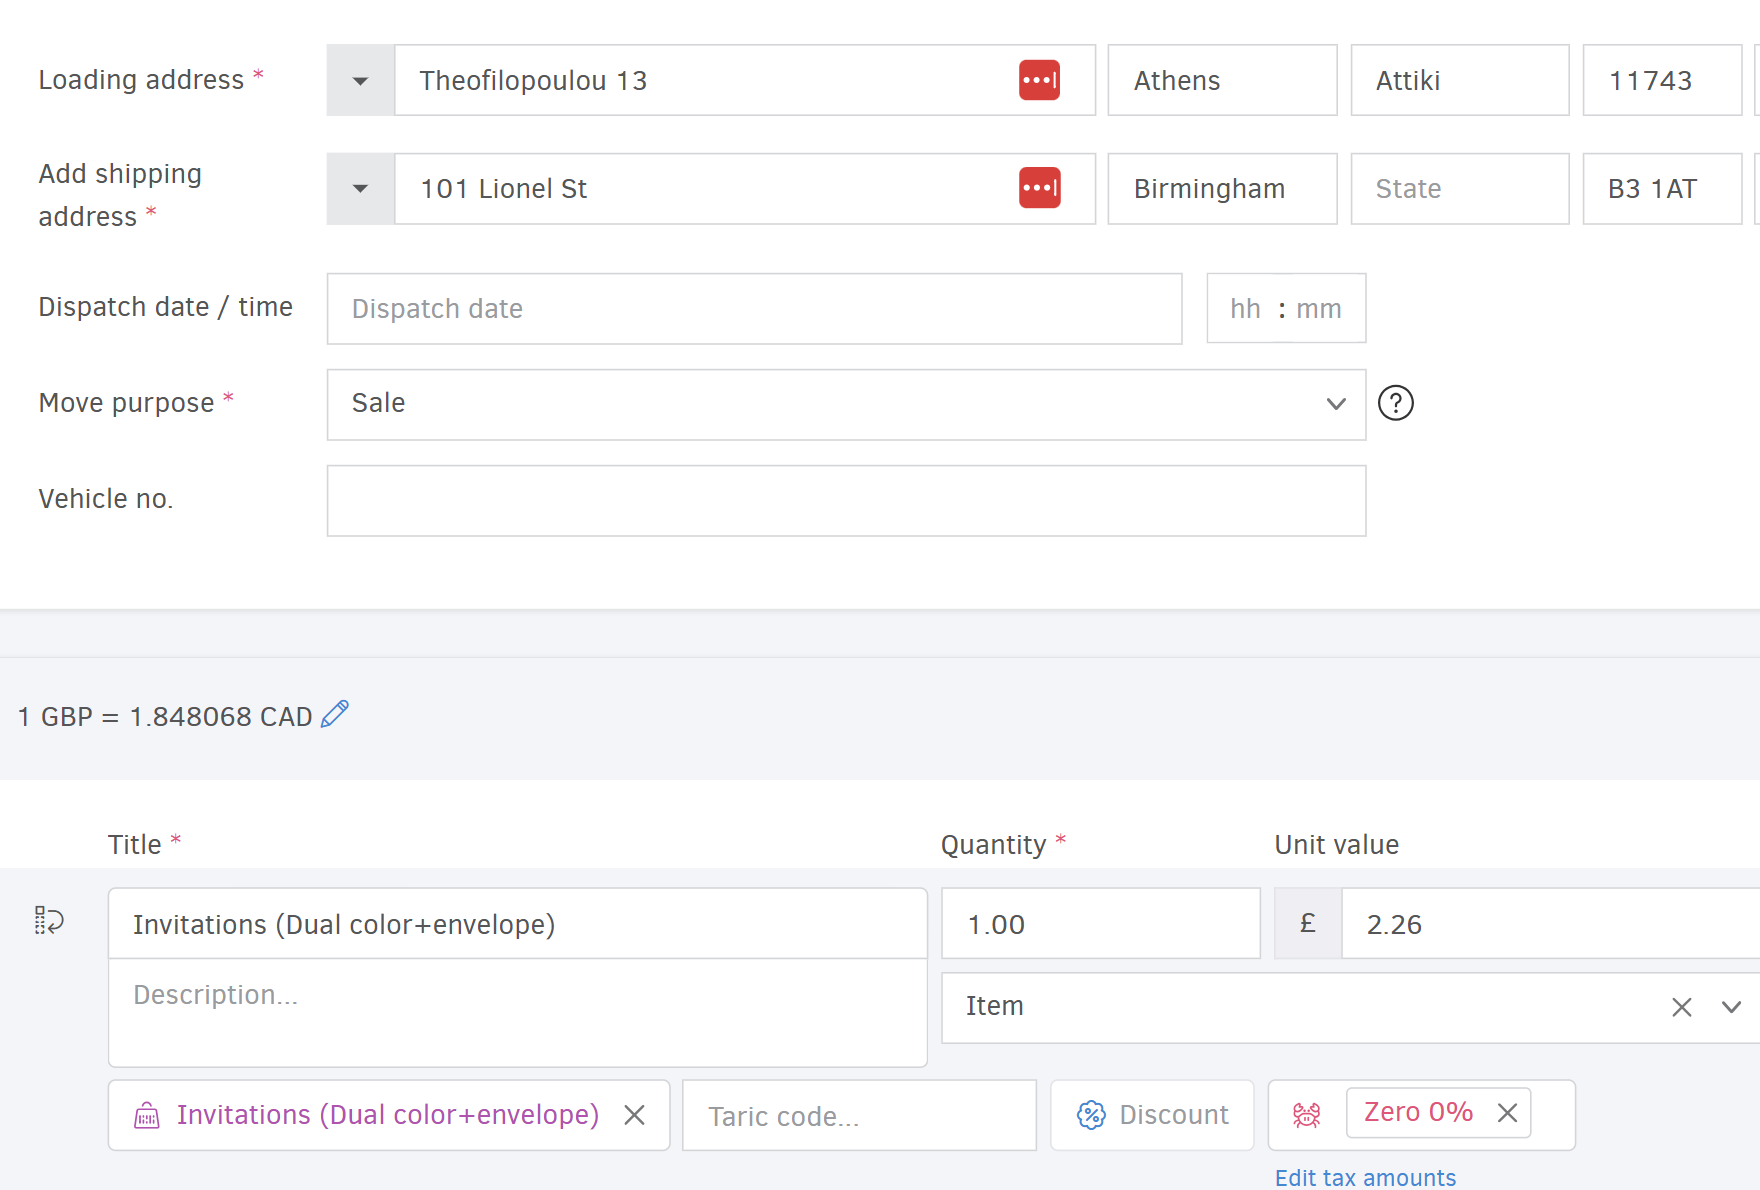Expand the Item unit dropdown chevron

(x=1732, y=1007)
